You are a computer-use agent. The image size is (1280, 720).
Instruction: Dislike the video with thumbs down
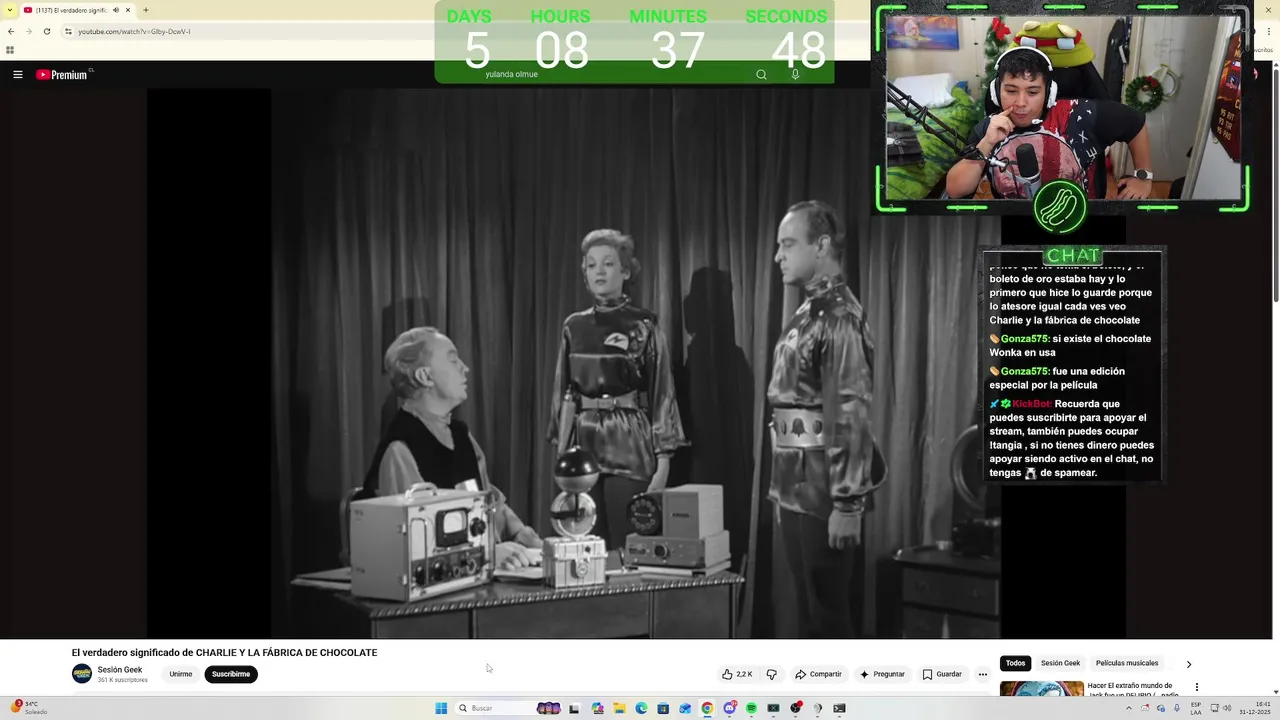[x=771, y=674]
